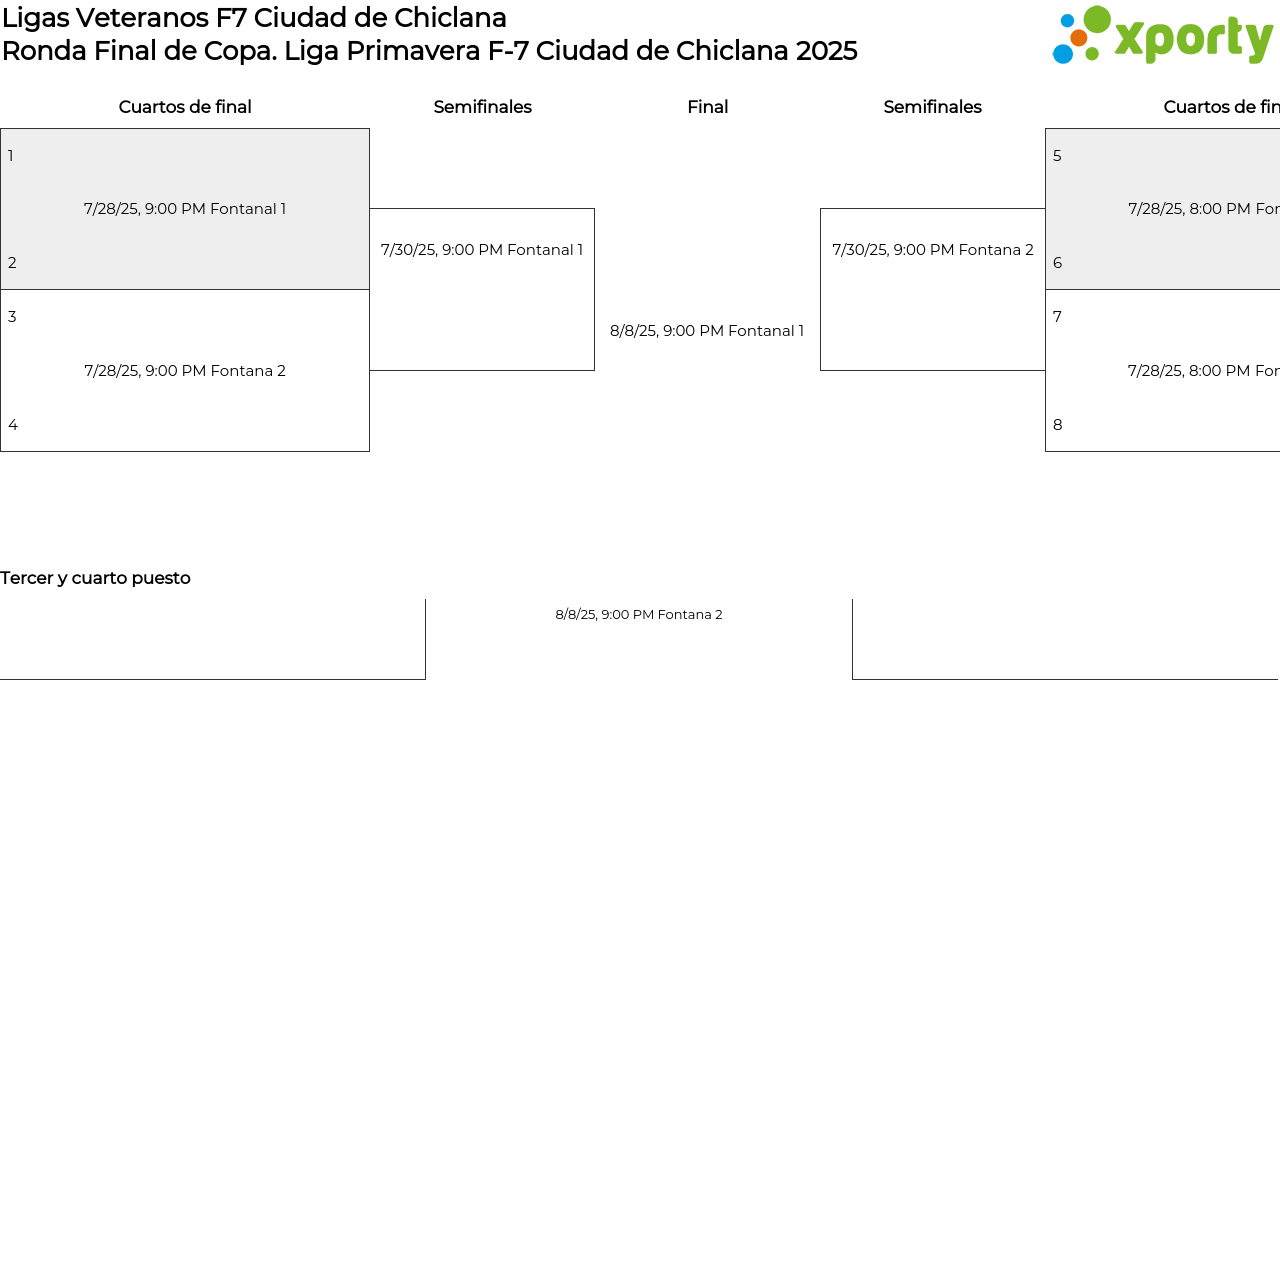Open the final match on 8/8/25 at Fontanal 1

pyautogui.click(x=707, y=331)
